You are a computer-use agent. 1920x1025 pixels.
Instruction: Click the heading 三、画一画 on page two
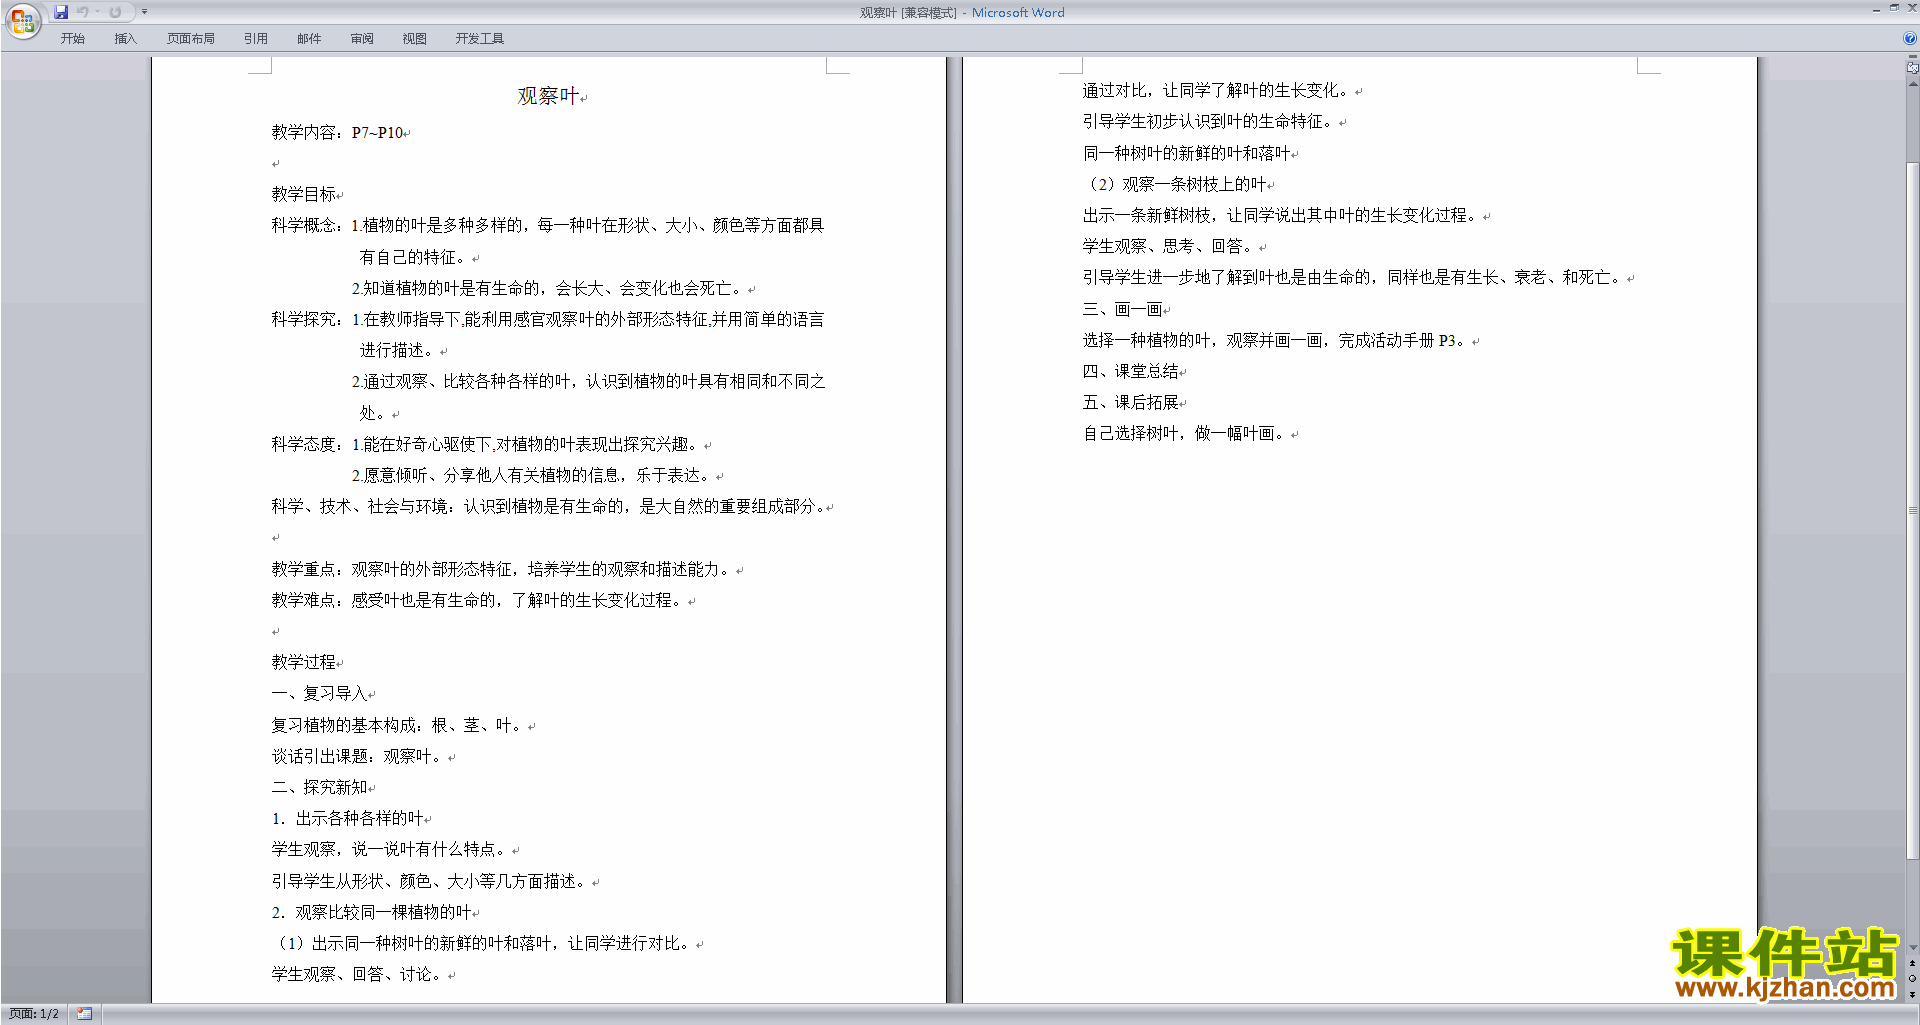pyautogui.click(x=1122, y=309)
